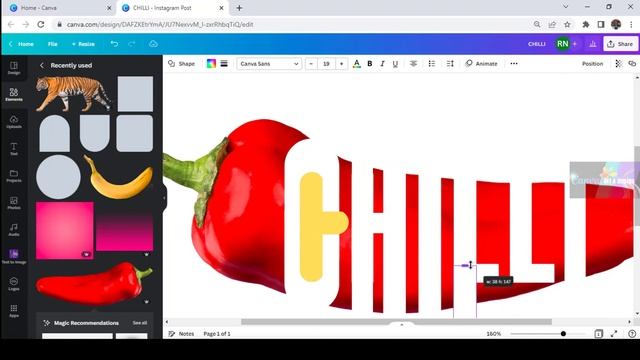This screenshot has width=640, height=360.
Task: Decrease font size with minus button
Action: pyautogui.click(x=311, y=64)
